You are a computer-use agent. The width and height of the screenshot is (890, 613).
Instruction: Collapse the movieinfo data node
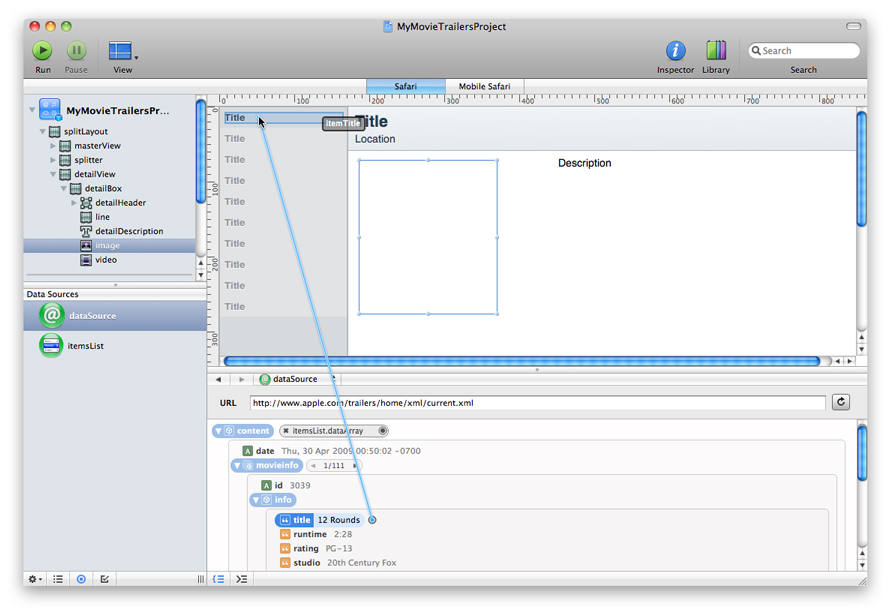coord(238,466)
